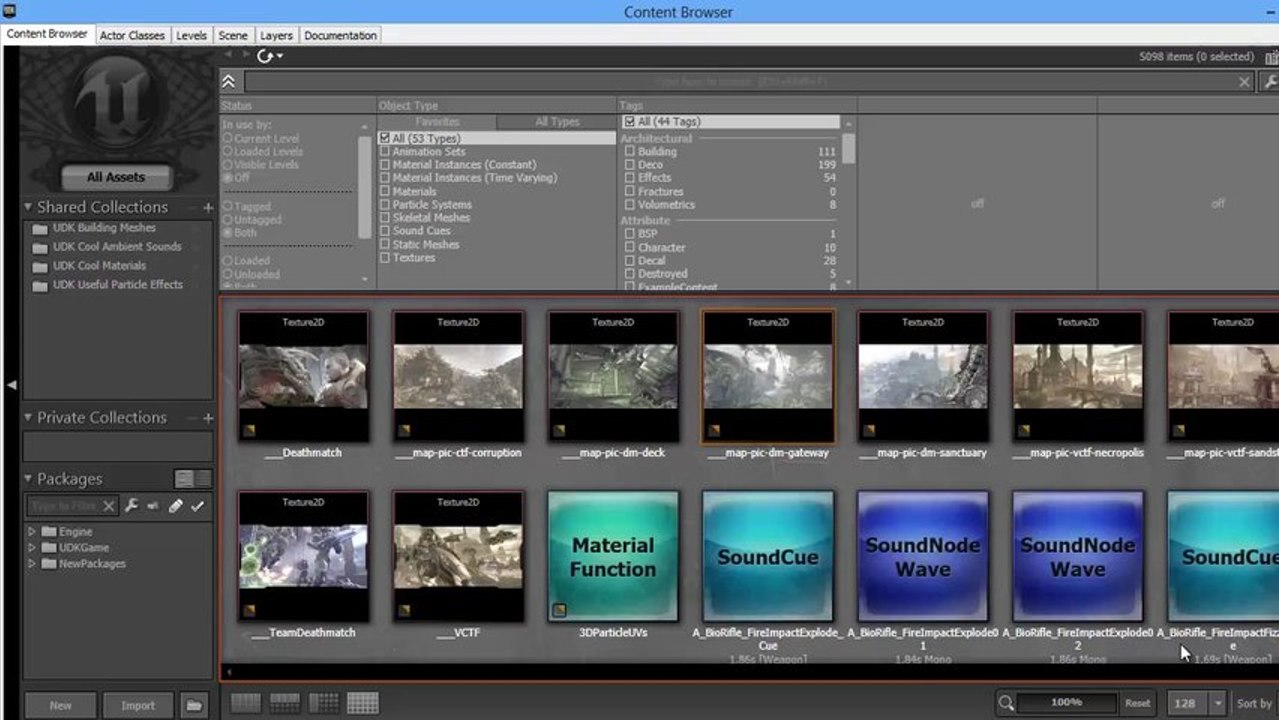Select the third split layout icon
This screenshot has height=720, width=1279.
(324, 703)
